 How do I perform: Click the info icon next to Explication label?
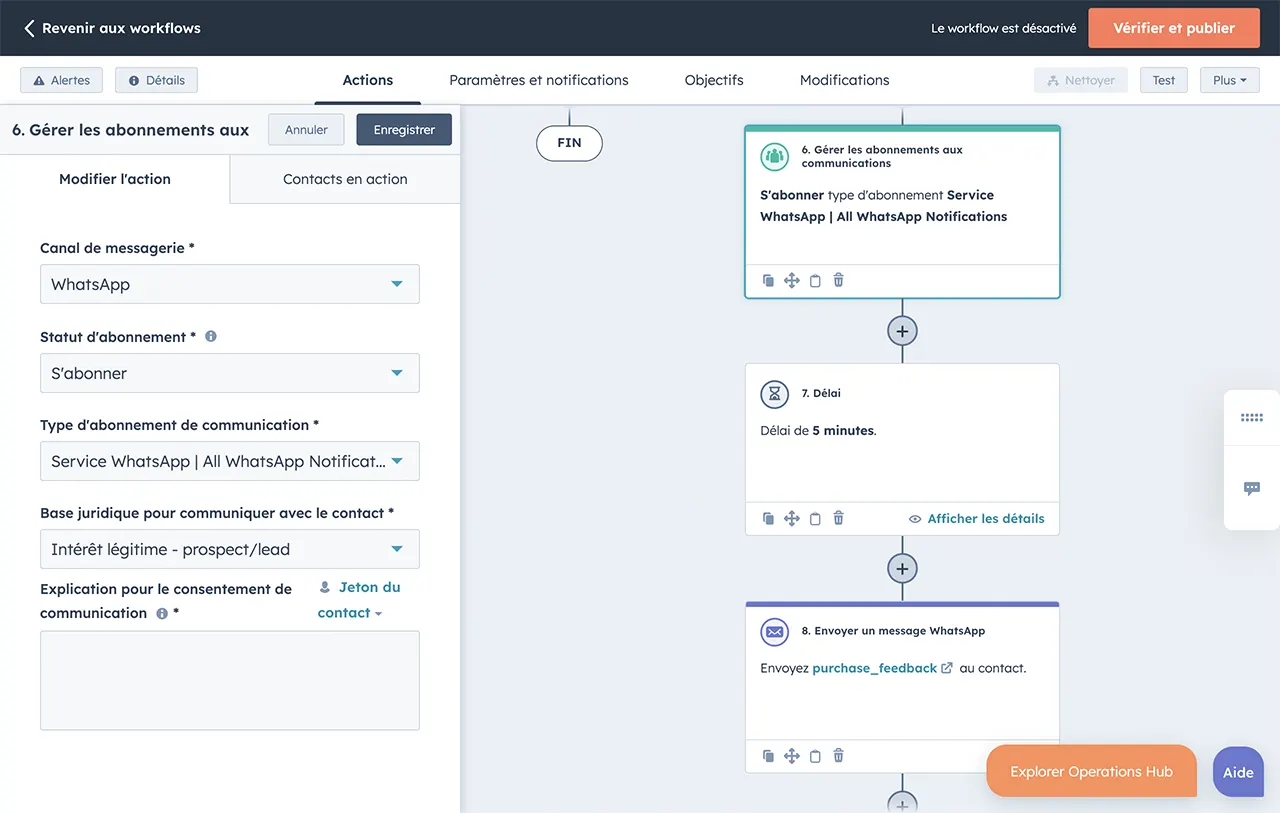pos(162,614)
